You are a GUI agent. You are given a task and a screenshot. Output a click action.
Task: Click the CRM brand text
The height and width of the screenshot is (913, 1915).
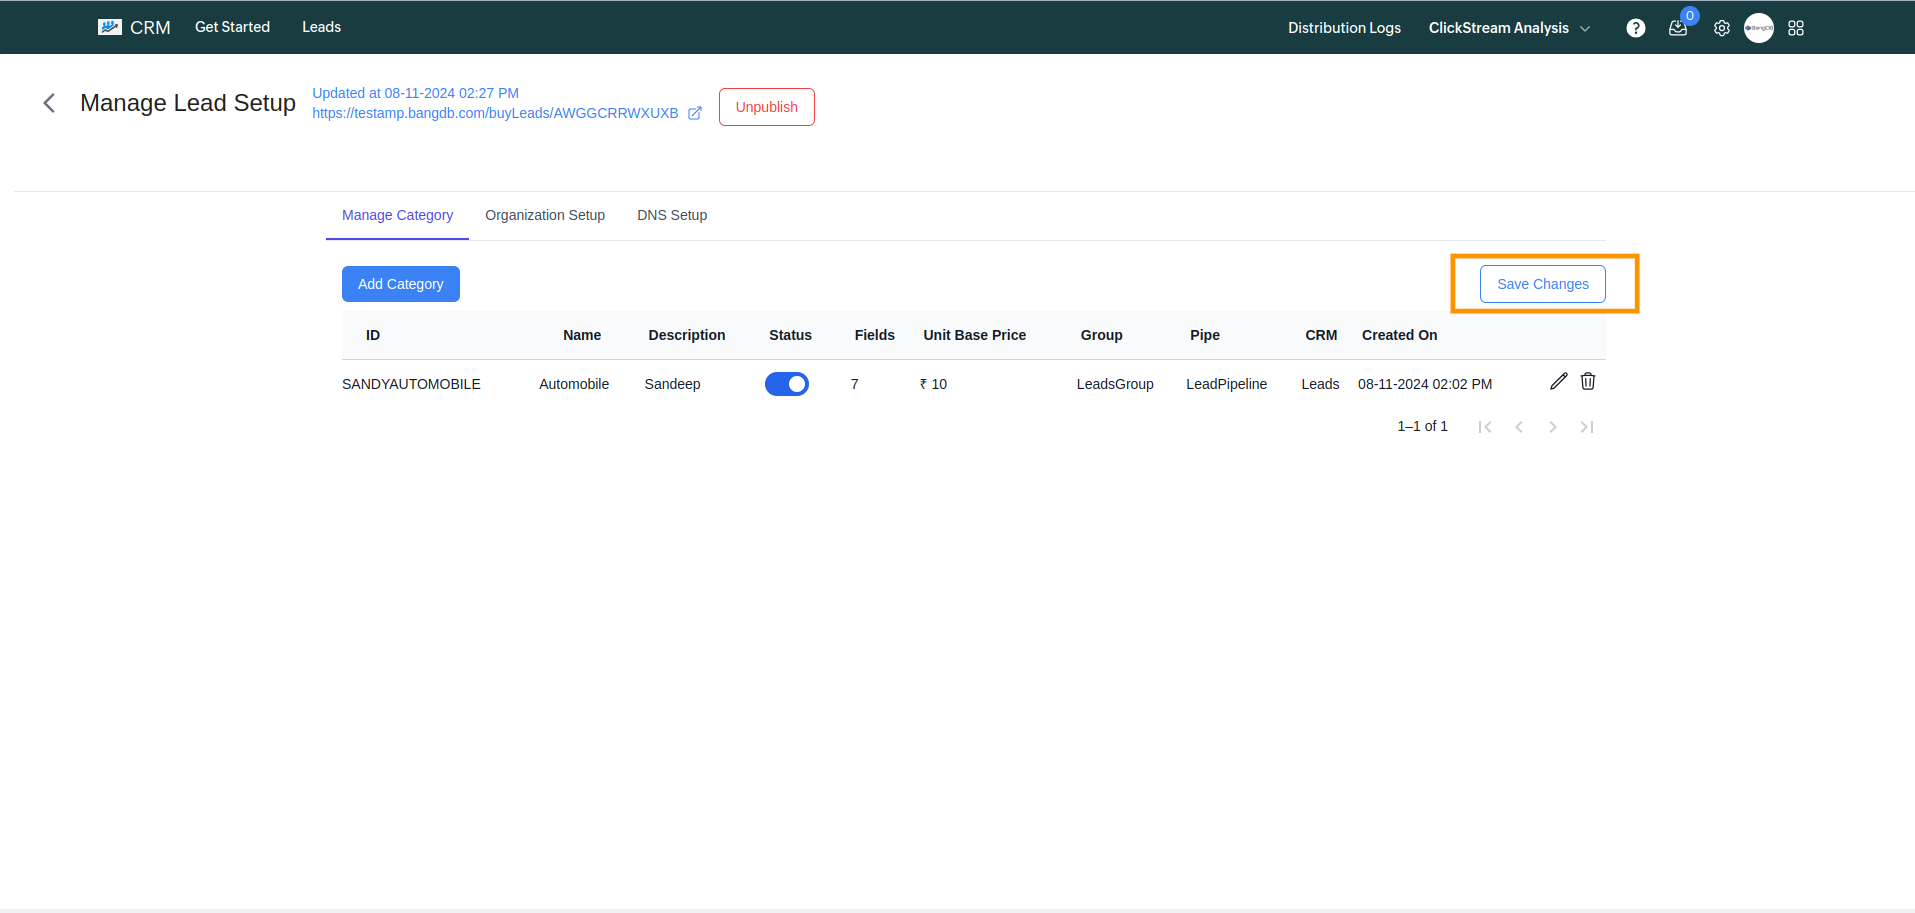pyautogui.click(x=150, y=28)
